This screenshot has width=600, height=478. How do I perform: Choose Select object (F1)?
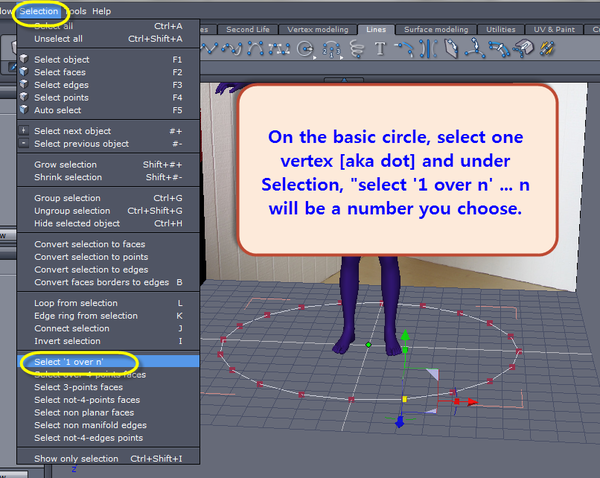pyautogui.click(x=108, y=59)
